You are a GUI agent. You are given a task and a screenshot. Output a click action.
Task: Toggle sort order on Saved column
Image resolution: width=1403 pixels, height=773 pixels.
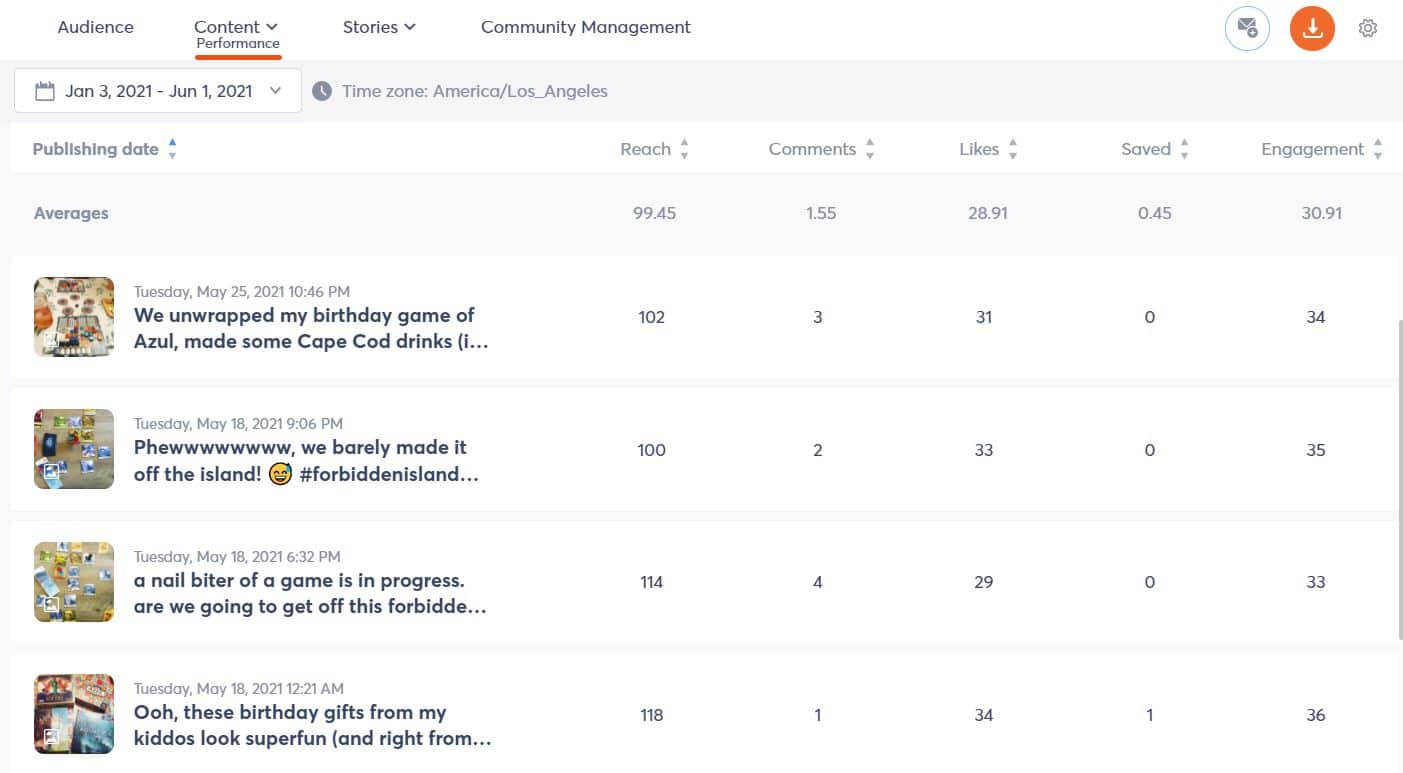[1184, 149]
